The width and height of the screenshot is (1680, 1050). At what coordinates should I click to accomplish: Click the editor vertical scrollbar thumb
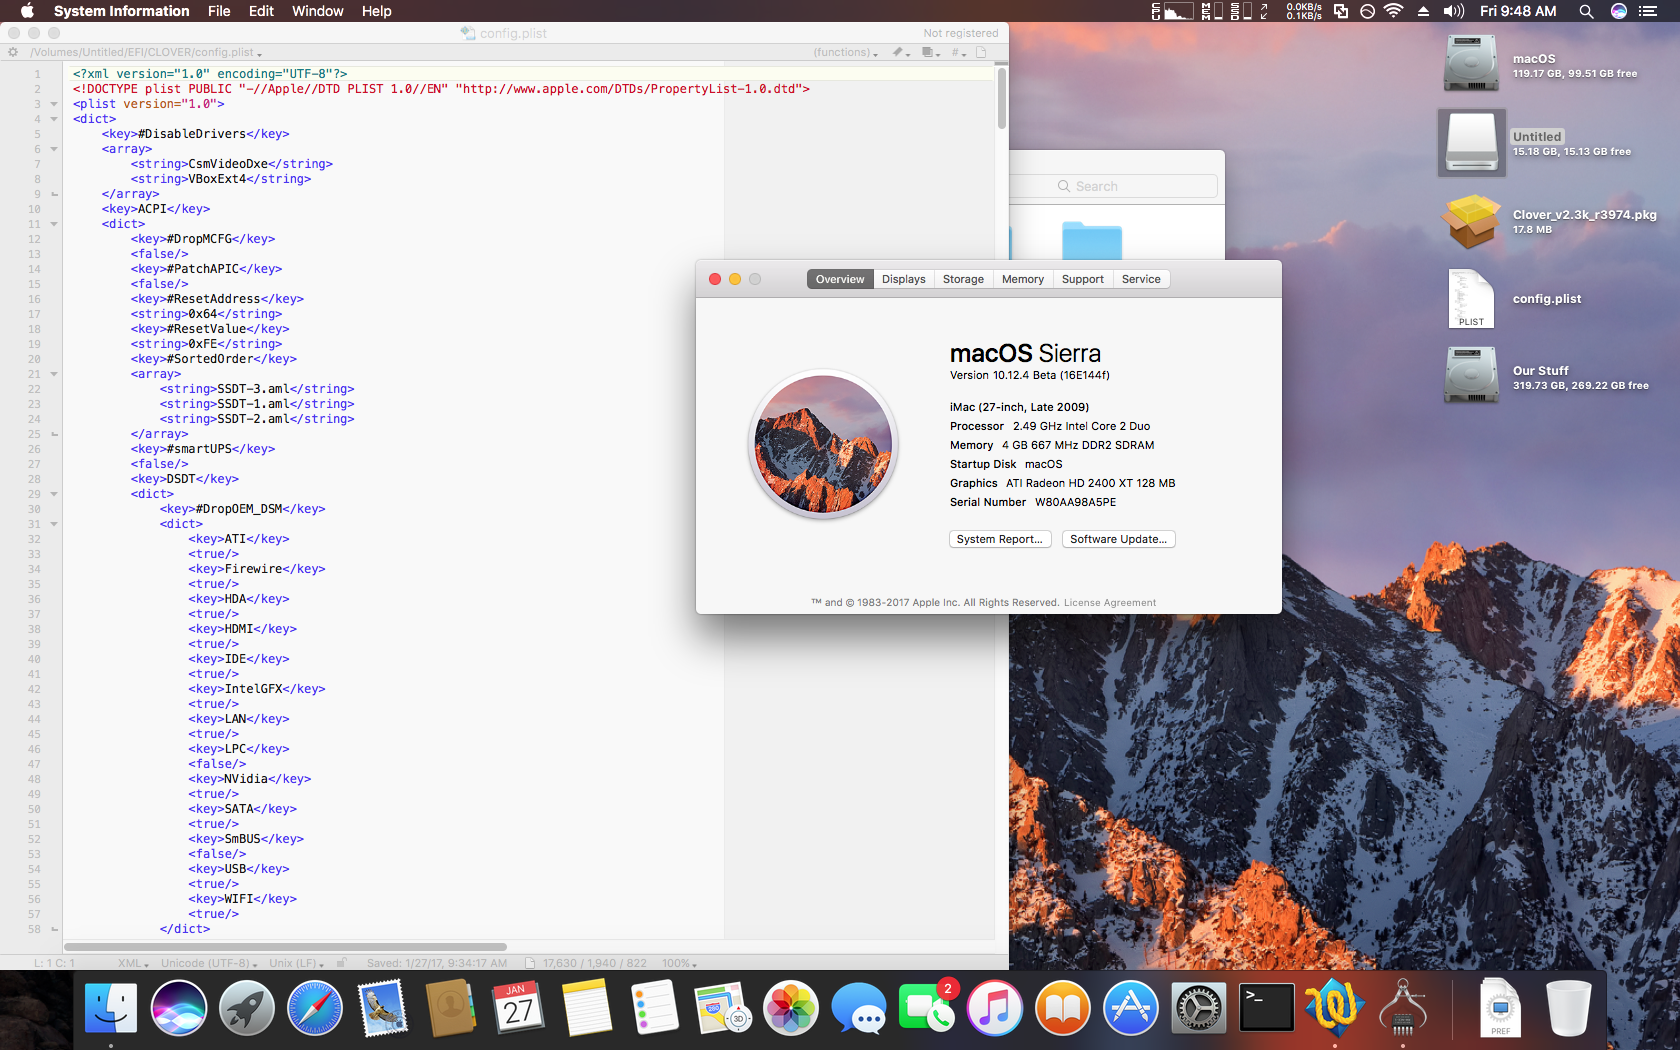tap(1002, 98)
